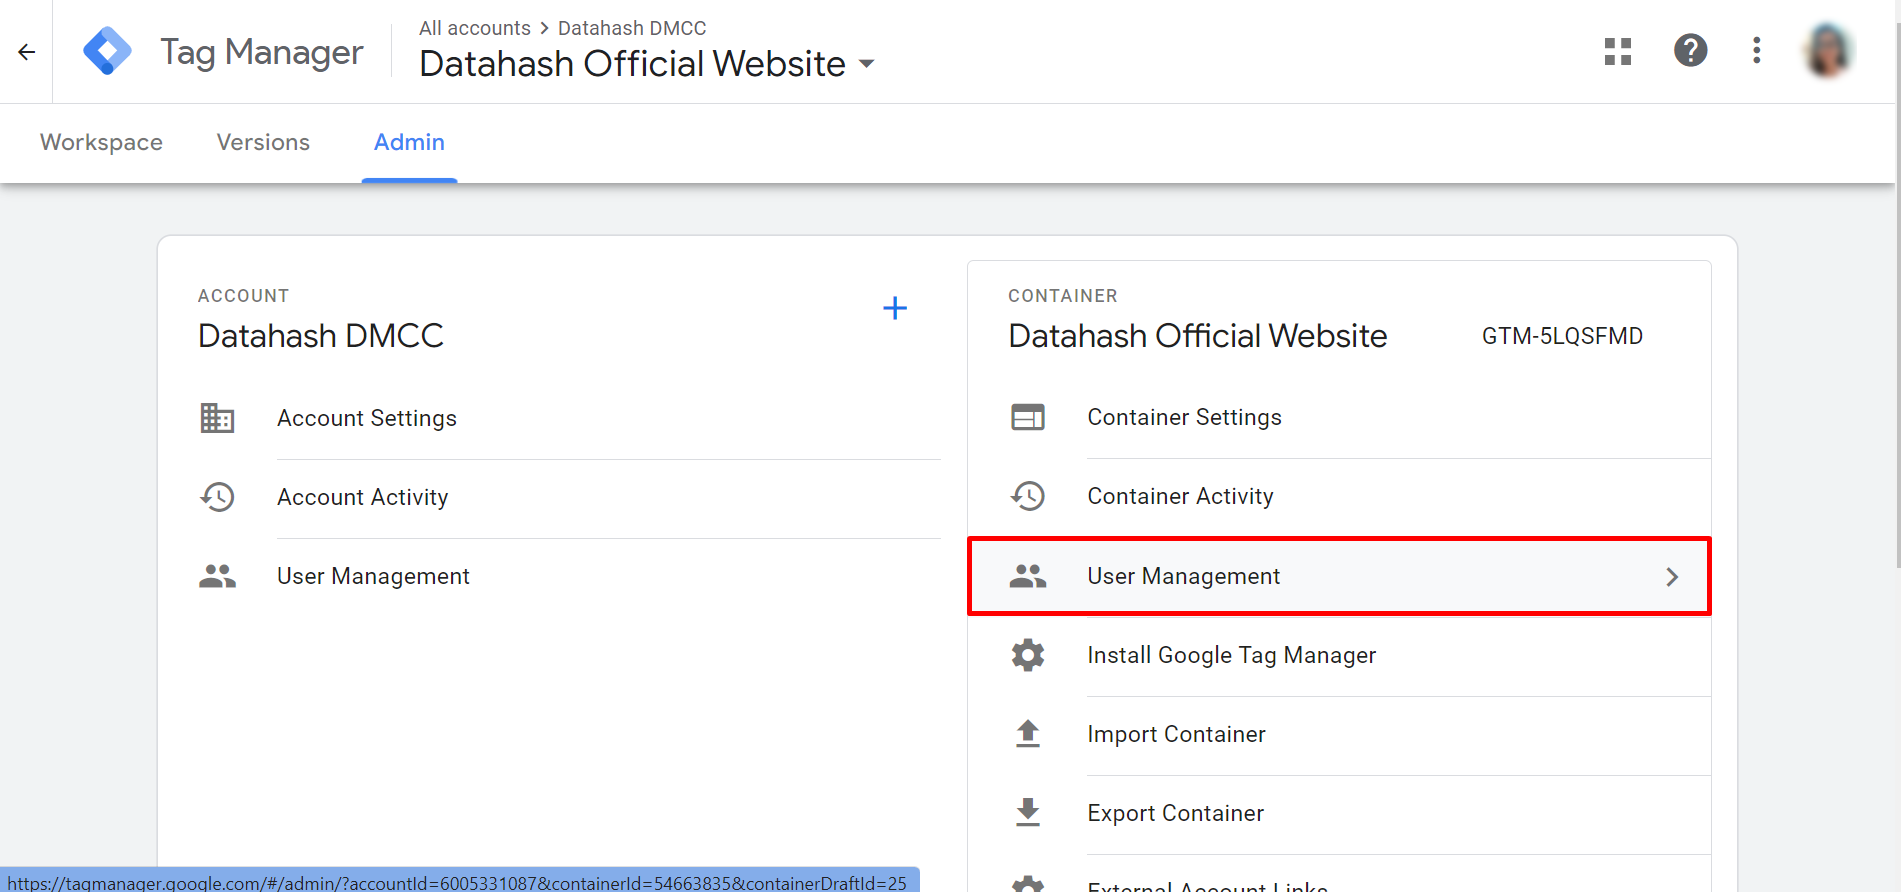Open account-level User Management

[x=373, y=576]
